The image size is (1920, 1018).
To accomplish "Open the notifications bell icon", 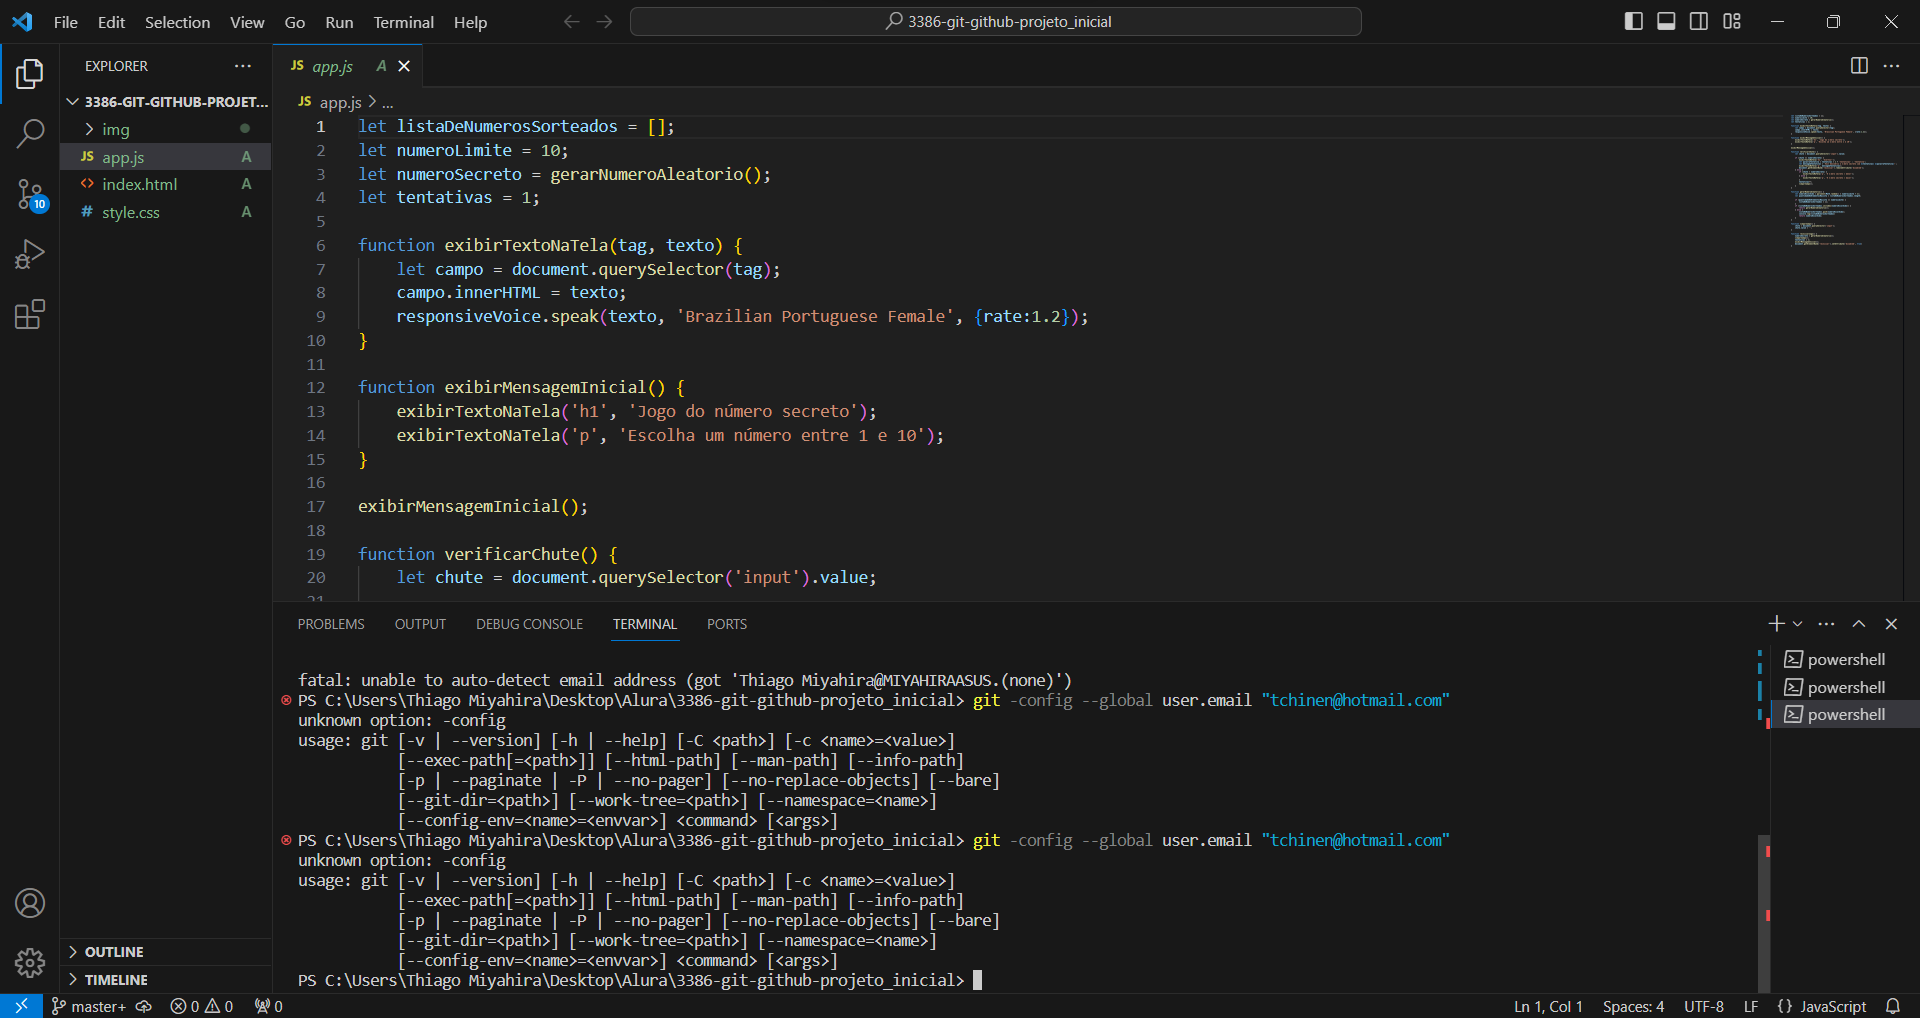I will click(x=1893, y=1006).
